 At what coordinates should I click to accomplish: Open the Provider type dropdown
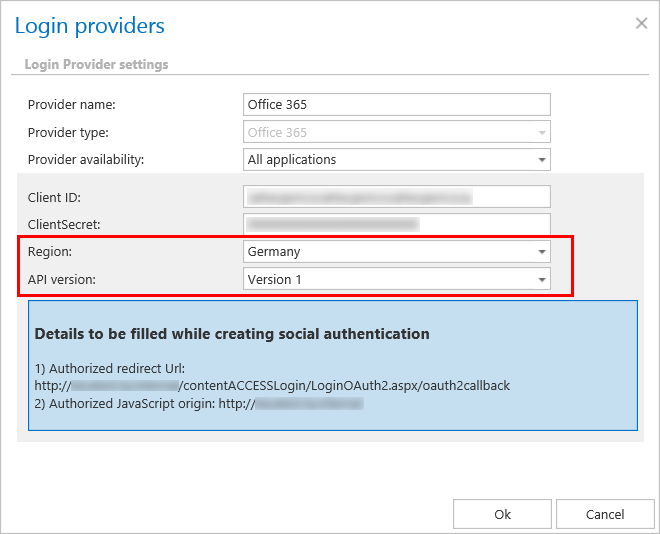(397, 132)
